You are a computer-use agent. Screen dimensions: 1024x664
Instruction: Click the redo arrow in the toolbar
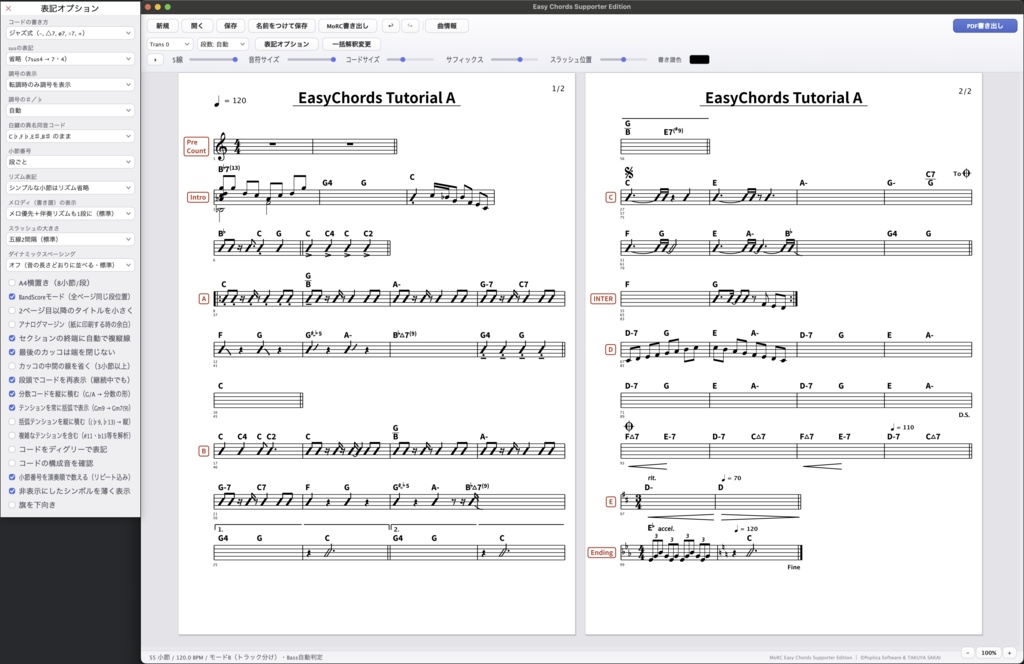pyautogui.click(x=410, y=26)
